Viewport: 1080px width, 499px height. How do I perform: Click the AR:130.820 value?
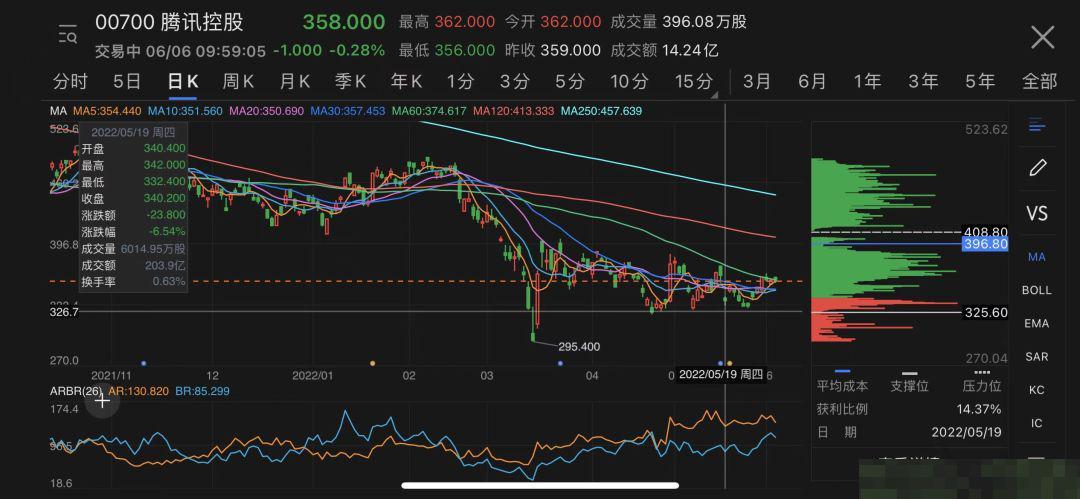pyautogui.click(x=139, y=391)
